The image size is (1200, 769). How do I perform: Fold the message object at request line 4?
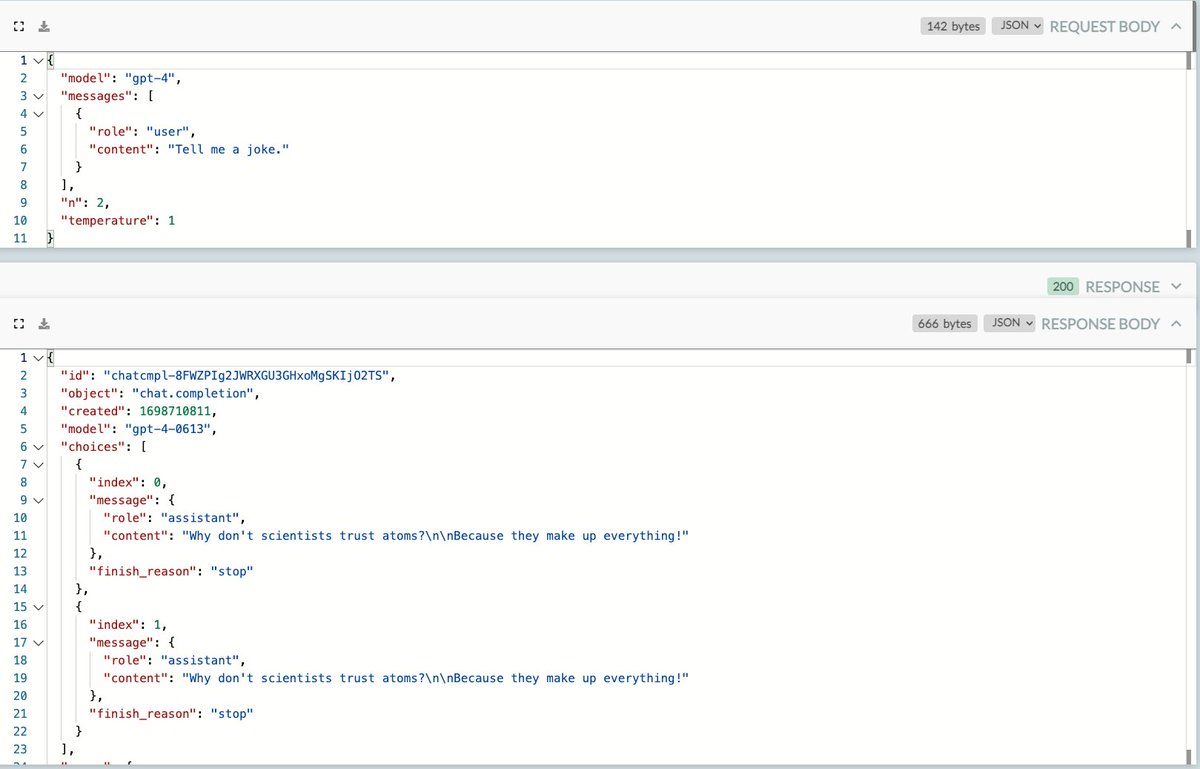pyautogui.click(x=38, y=114)
